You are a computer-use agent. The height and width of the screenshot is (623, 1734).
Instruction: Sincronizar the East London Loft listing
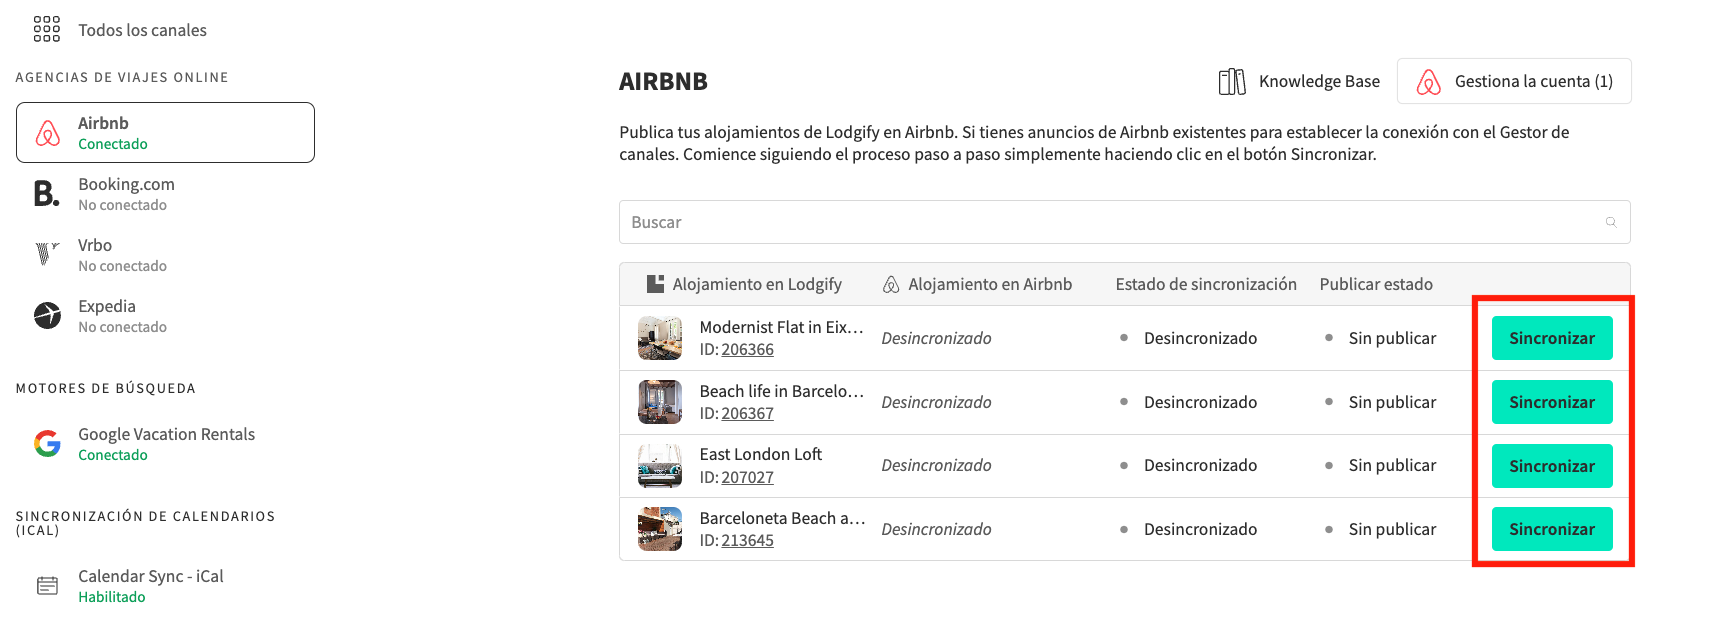click(1552, 466)
